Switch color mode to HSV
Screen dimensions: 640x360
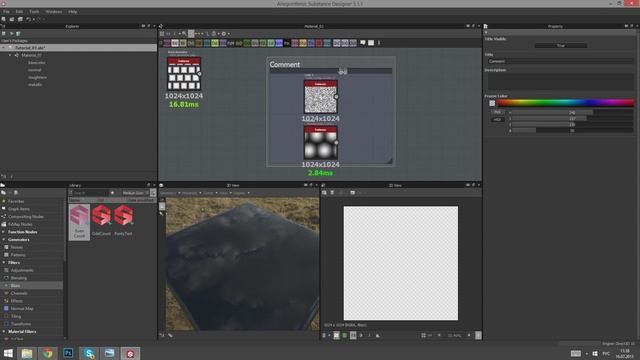pos(497,120)
